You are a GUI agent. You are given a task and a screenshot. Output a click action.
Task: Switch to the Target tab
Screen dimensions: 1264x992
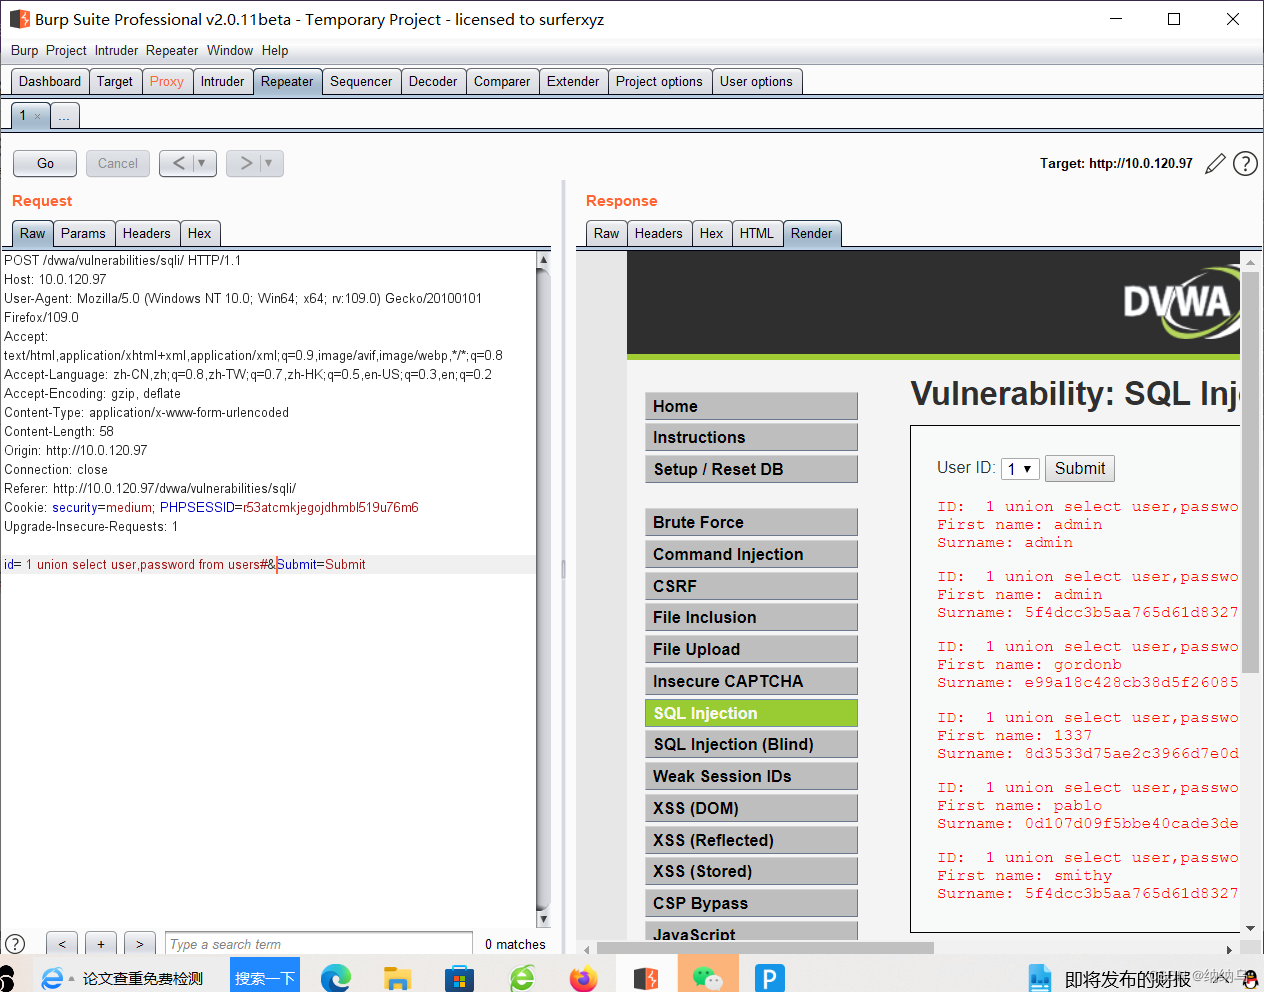click(115, 81)
